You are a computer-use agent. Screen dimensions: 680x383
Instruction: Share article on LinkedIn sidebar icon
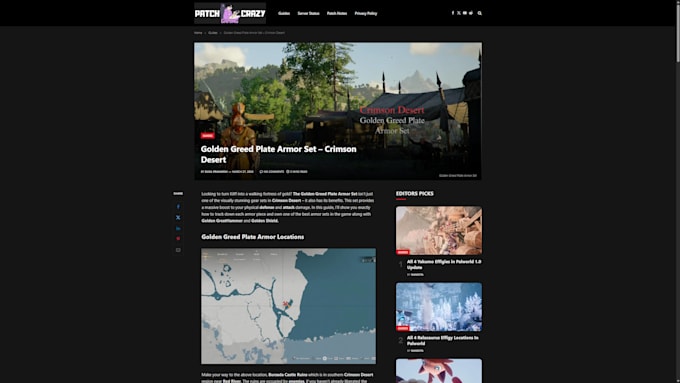click(178, 228)
